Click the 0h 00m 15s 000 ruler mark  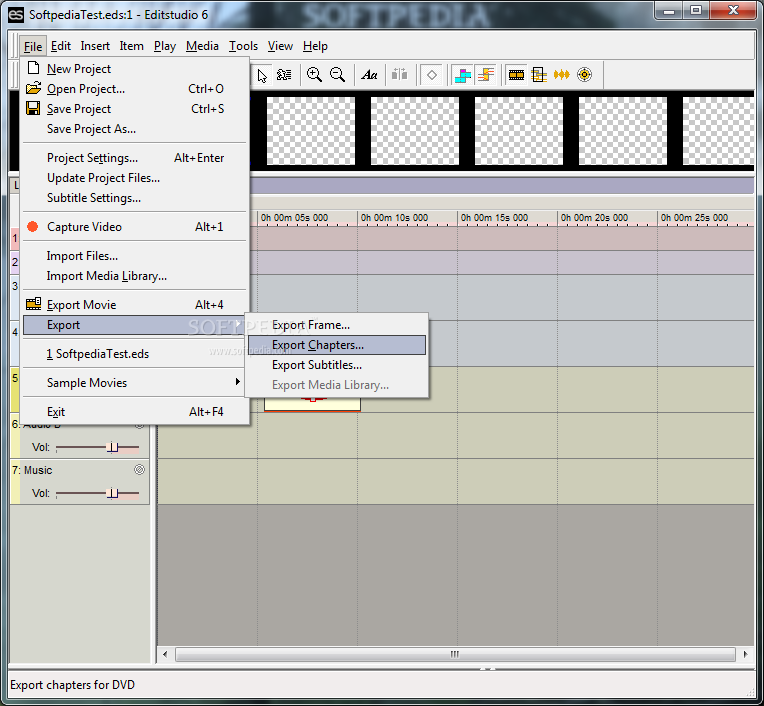(494, 218)
